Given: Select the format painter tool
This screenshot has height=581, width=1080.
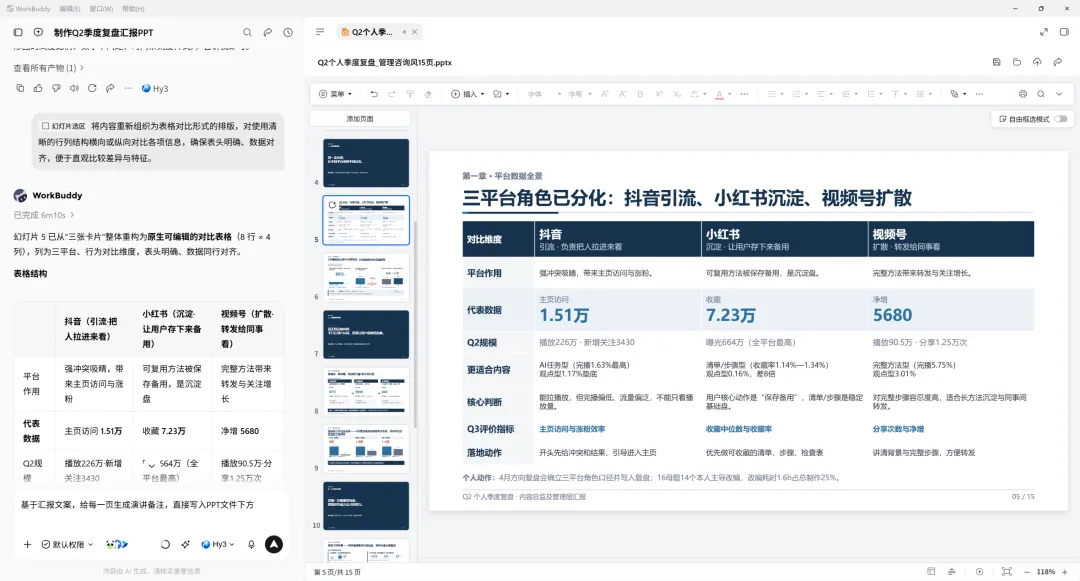Looking at the screenshot, I should click(x=410, y=94).
